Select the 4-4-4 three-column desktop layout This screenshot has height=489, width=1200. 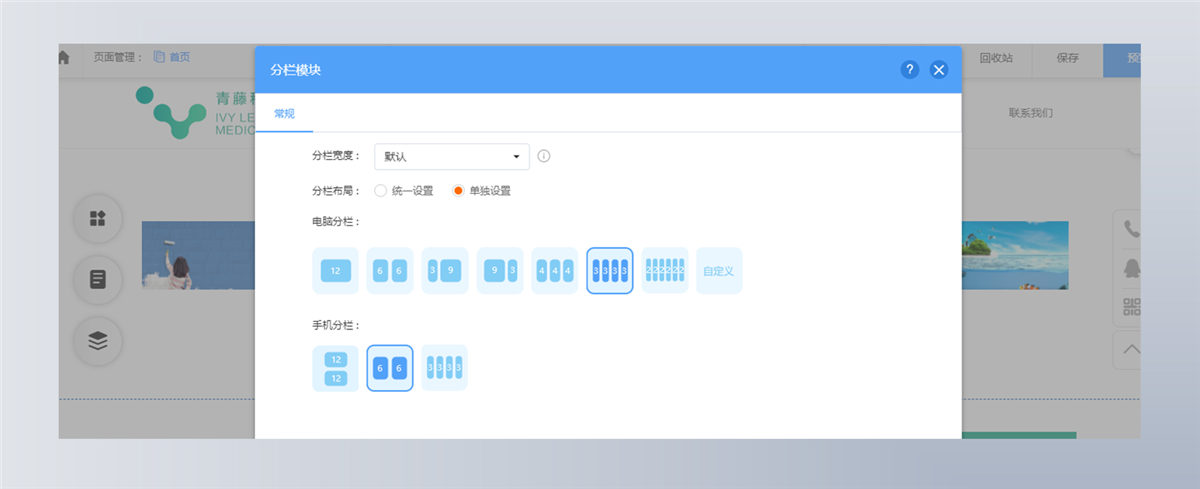(x=555, y=270)
